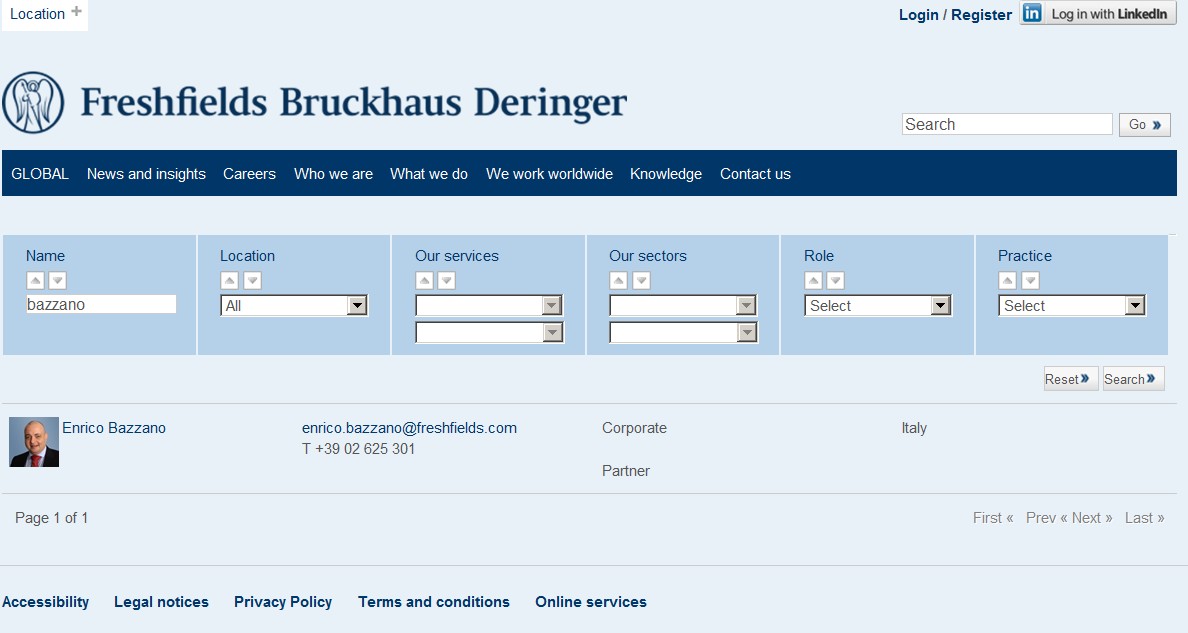Click the Go search button
Screen dimensions: 1188x633
[1145, 124]
